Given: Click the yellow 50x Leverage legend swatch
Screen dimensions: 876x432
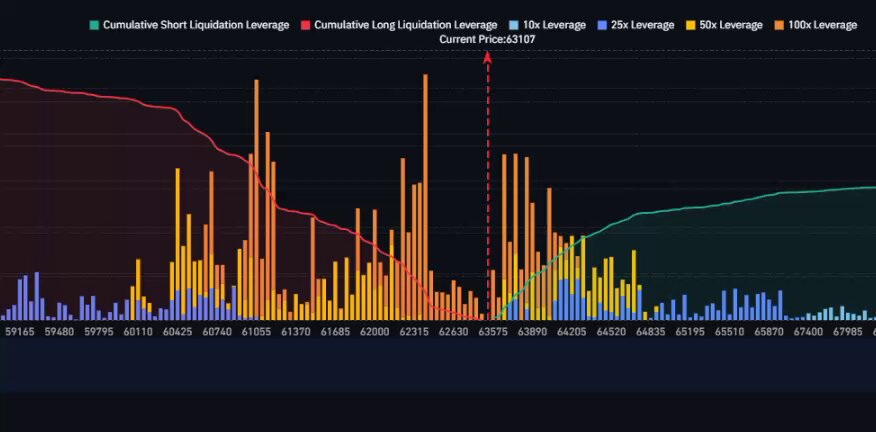Looking at the screenshot, I should coord(690,25).
